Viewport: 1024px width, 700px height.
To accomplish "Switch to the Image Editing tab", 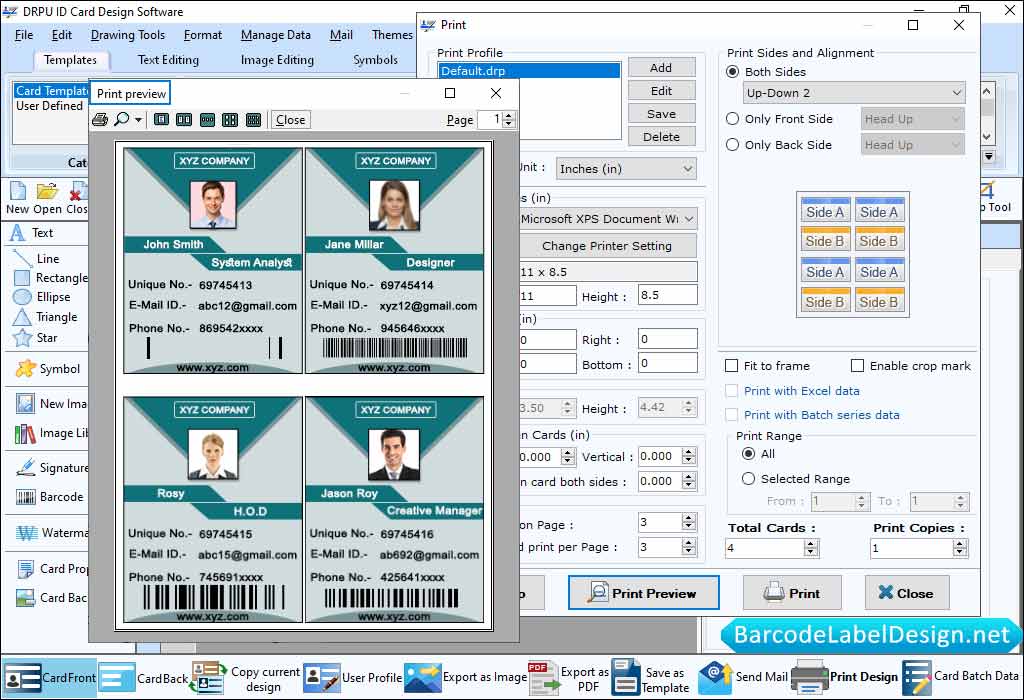I will click(277, 60).
